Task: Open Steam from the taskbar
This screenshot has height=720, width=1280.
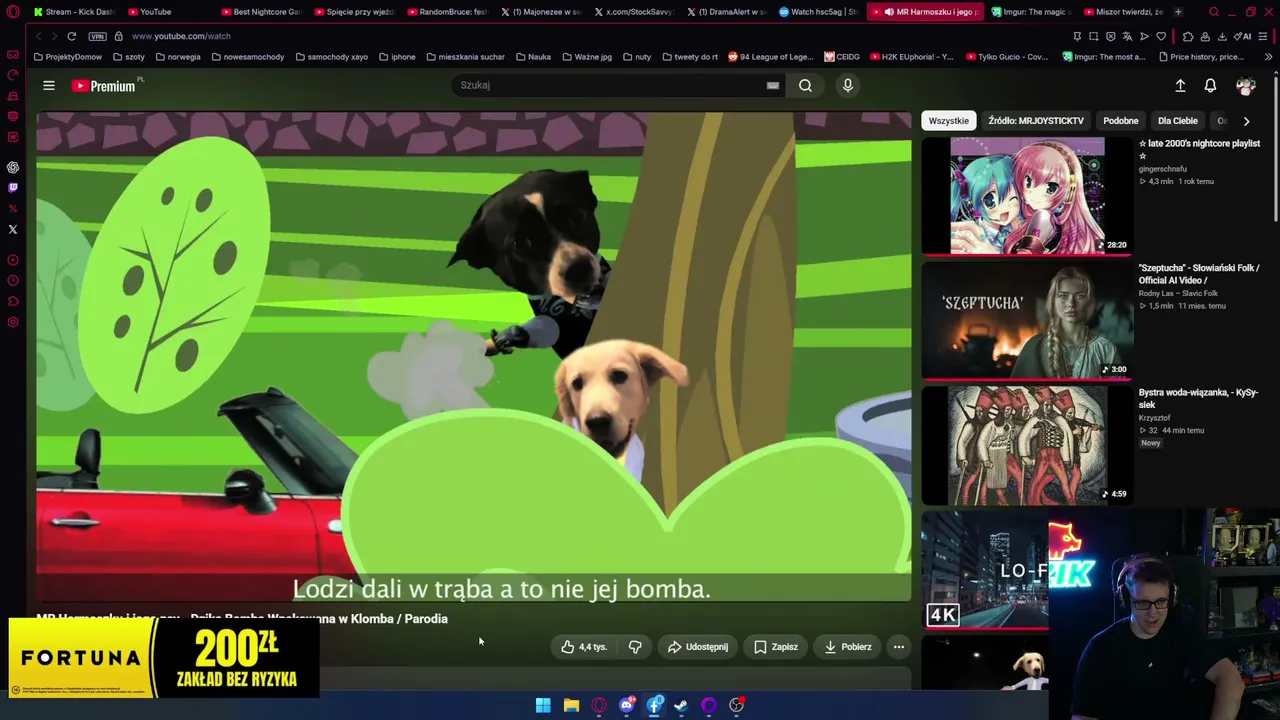Action: pyautogui.click(x=681, y=705)
